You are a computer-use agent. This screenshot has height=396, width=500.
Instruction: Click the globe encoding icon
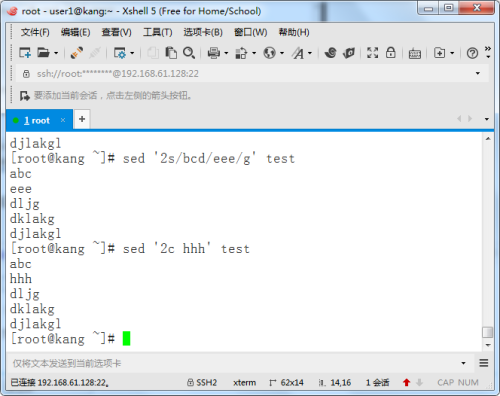tap(269, 53)
